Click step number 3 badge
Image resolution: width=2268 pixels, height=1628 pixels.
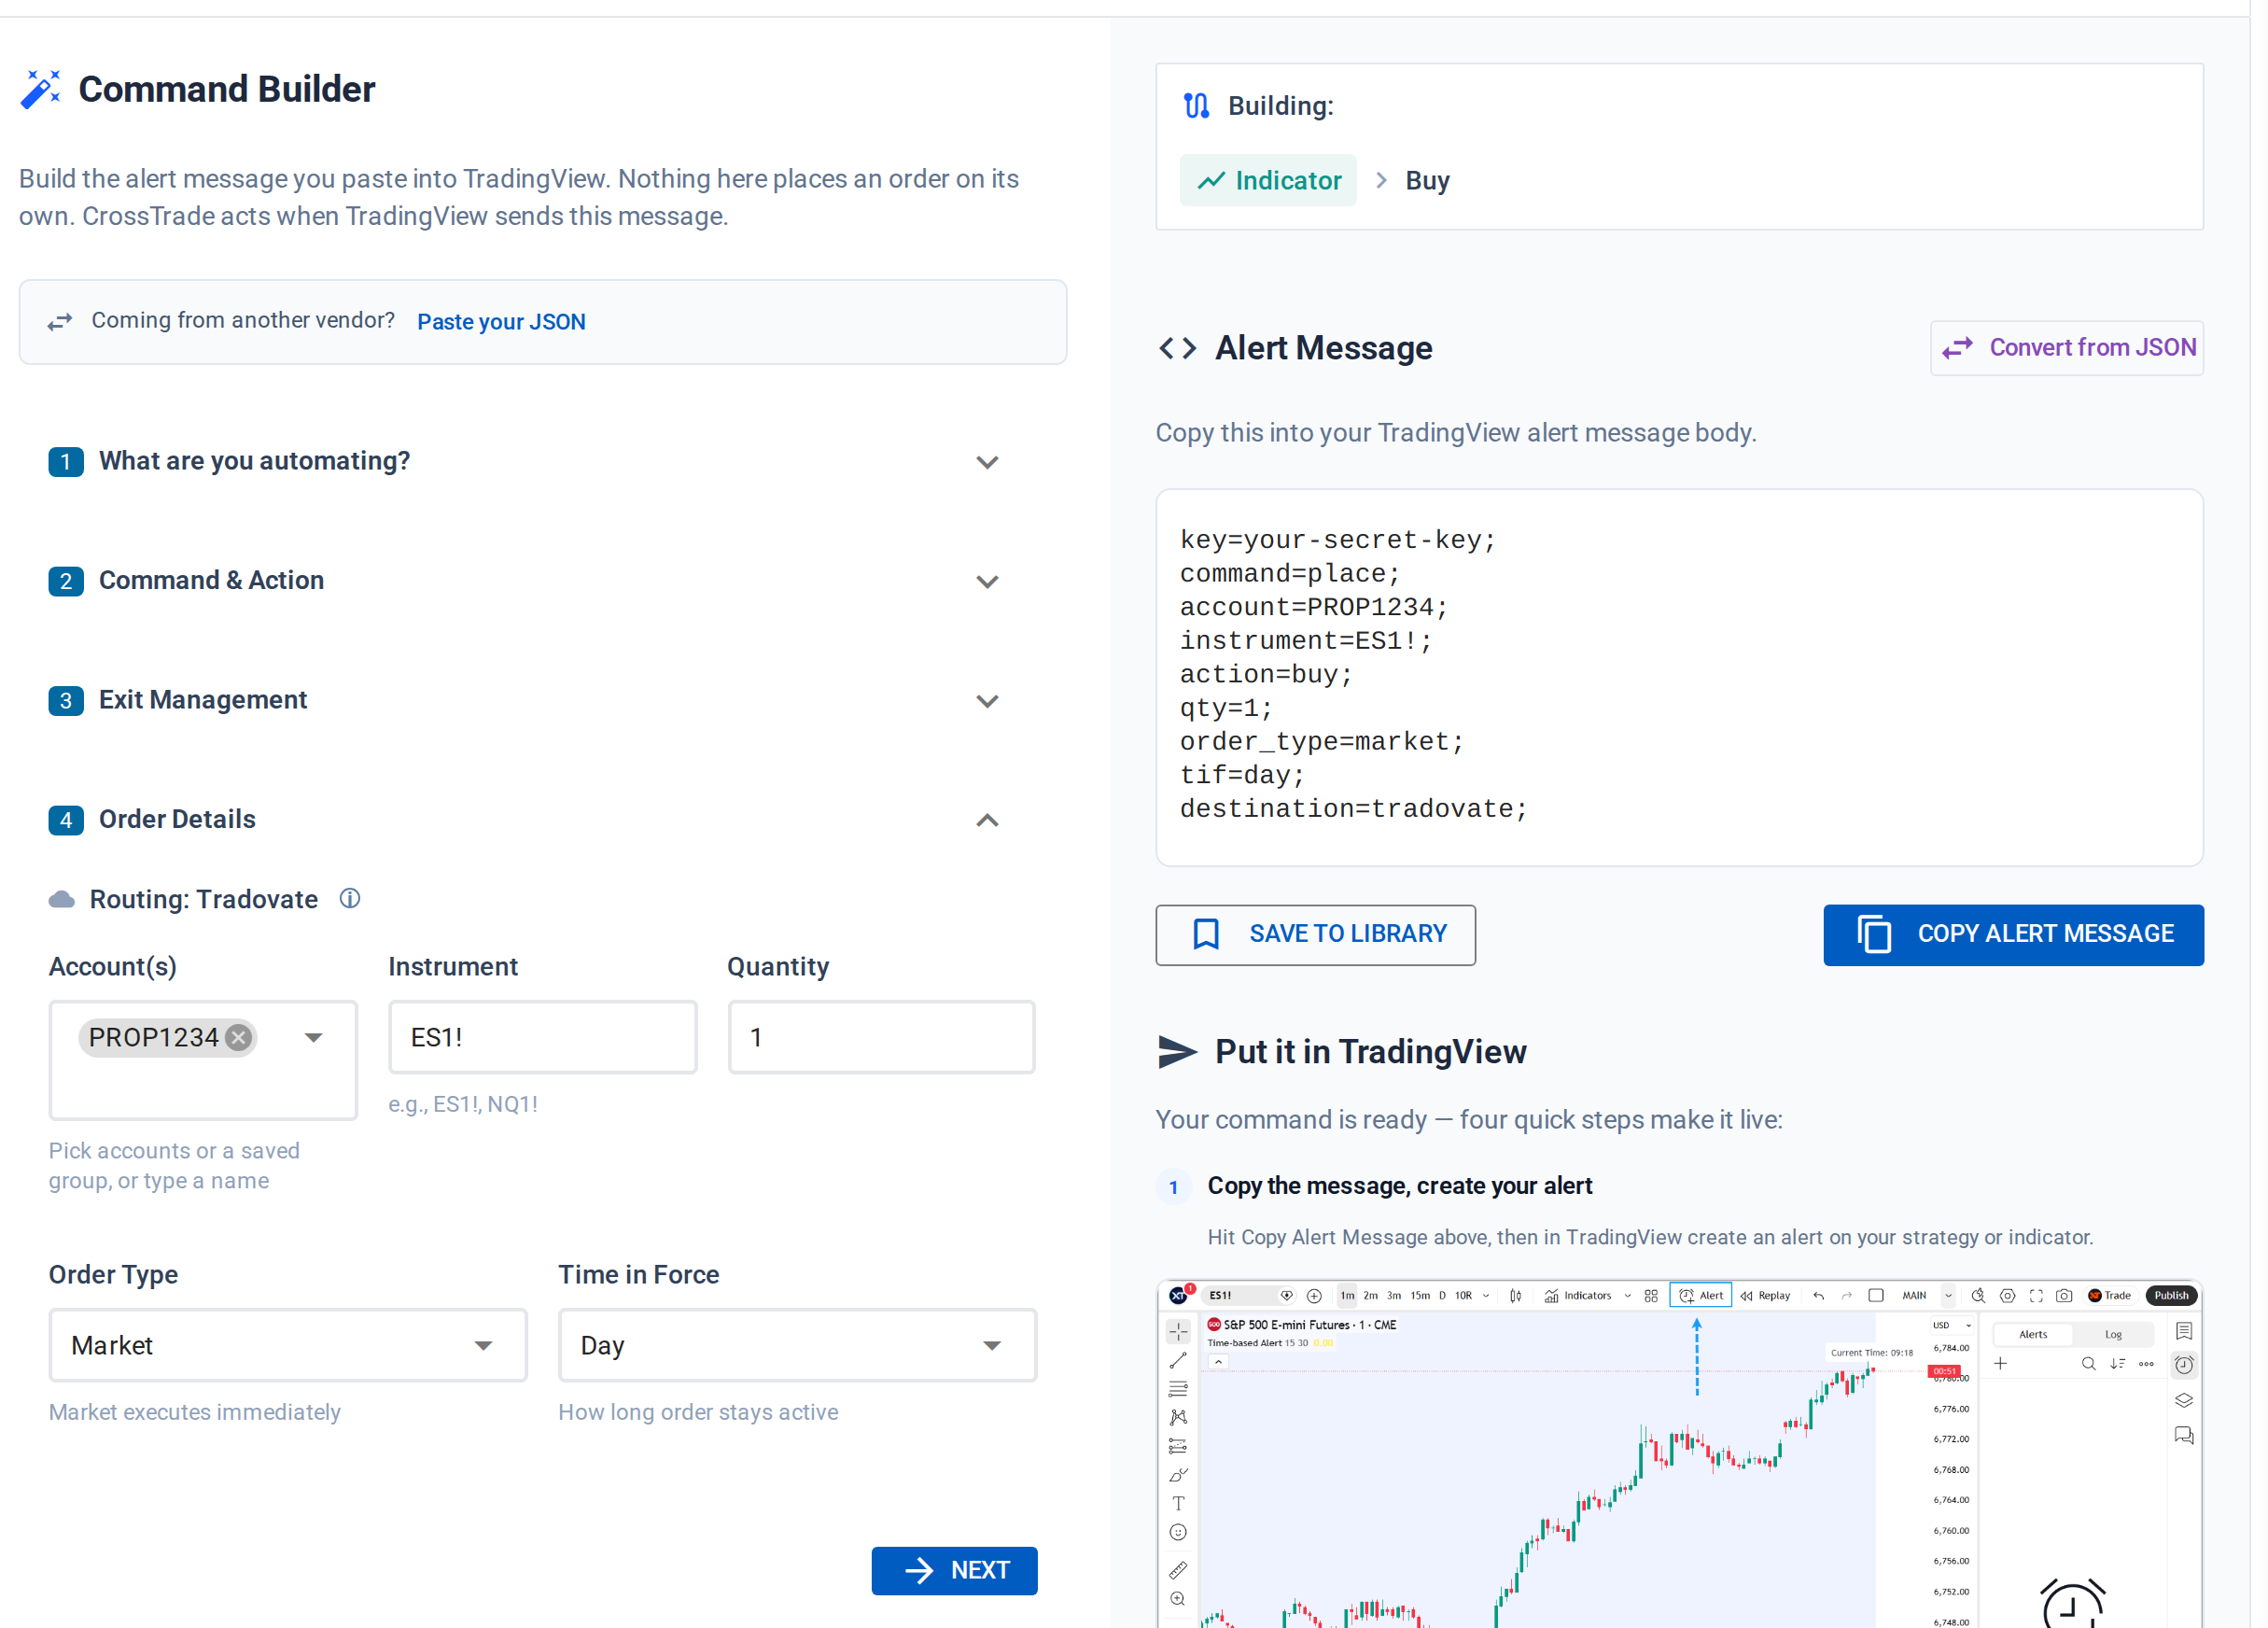click(66, 701)
